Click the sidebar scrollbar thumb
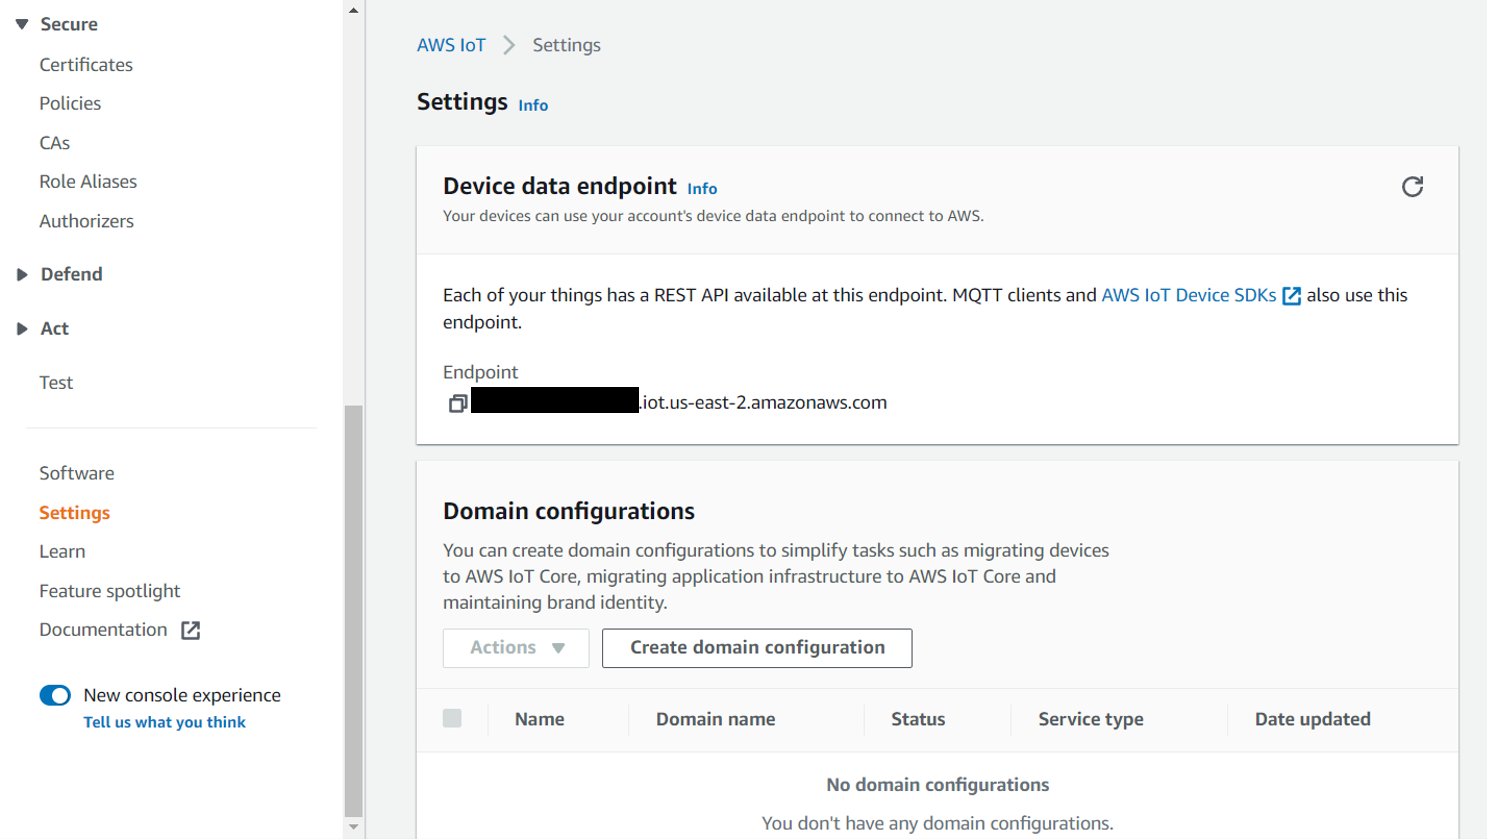This screenshot has height=839, width=1487. (x=353, y=611)
